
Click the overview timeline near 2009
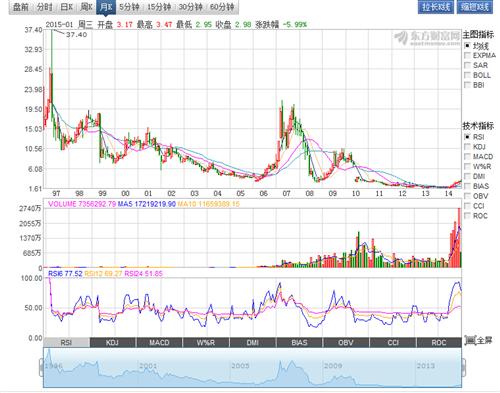(x=333, y=366)
